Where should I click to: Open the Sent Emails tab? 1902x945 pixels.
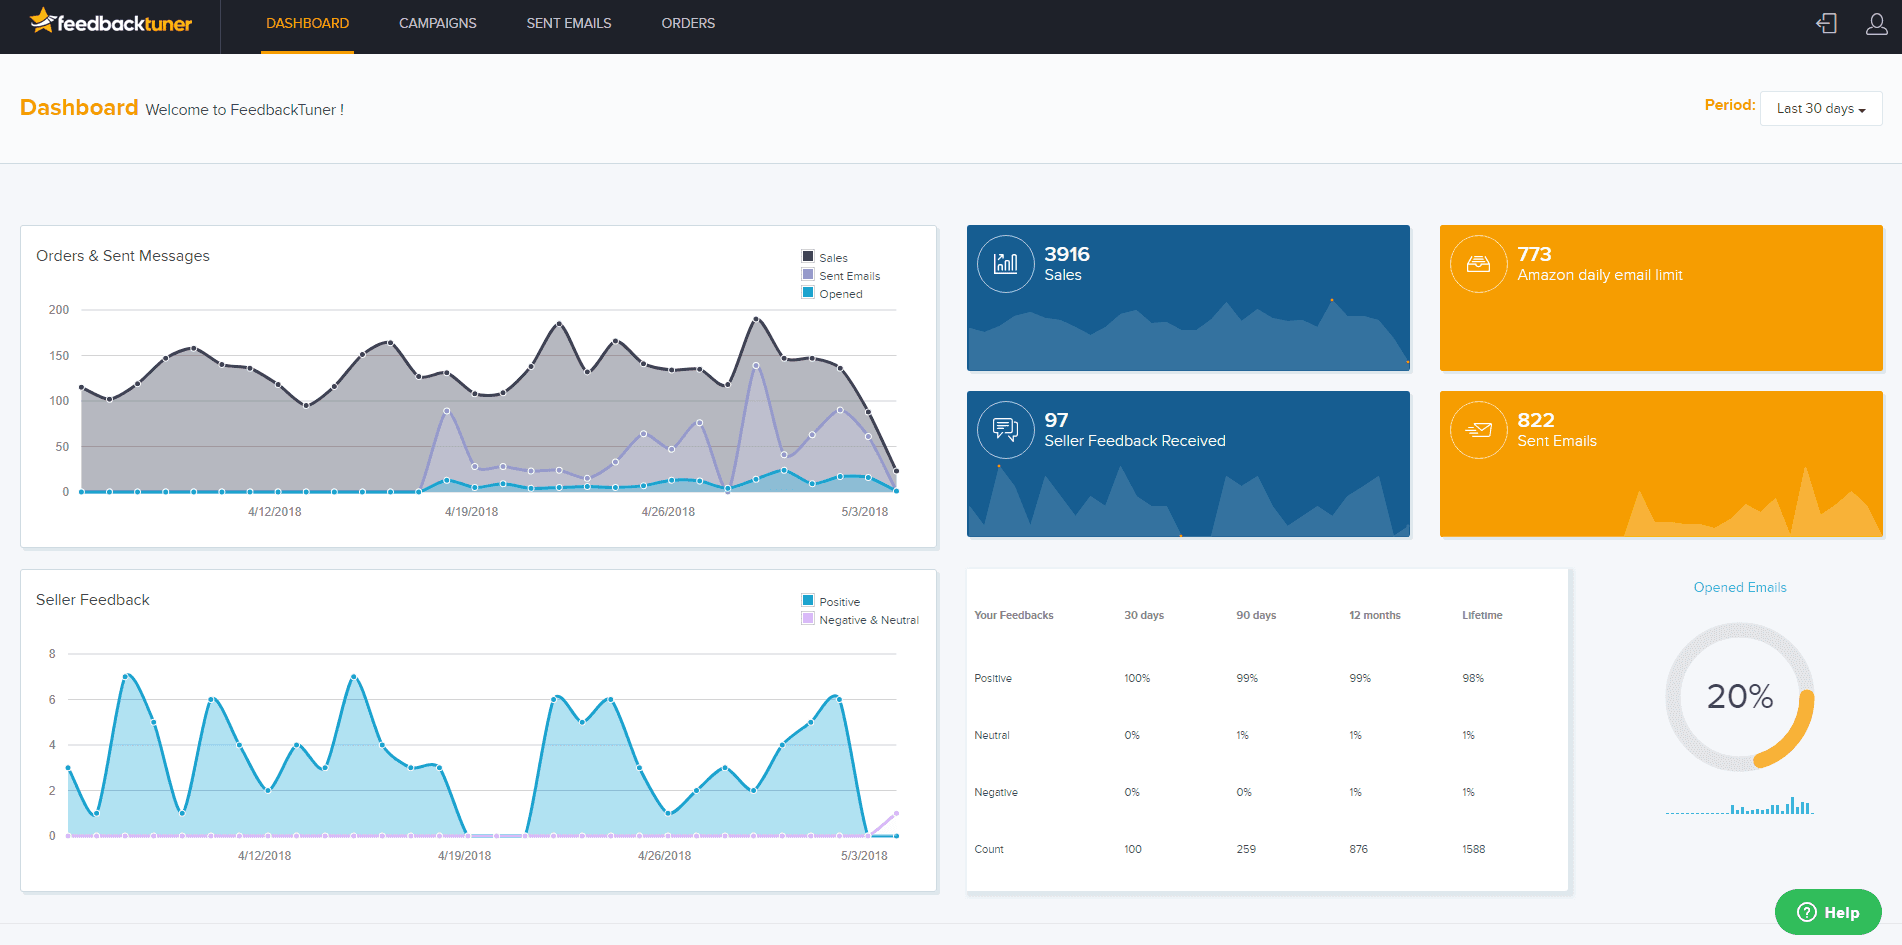pos(568,23)
